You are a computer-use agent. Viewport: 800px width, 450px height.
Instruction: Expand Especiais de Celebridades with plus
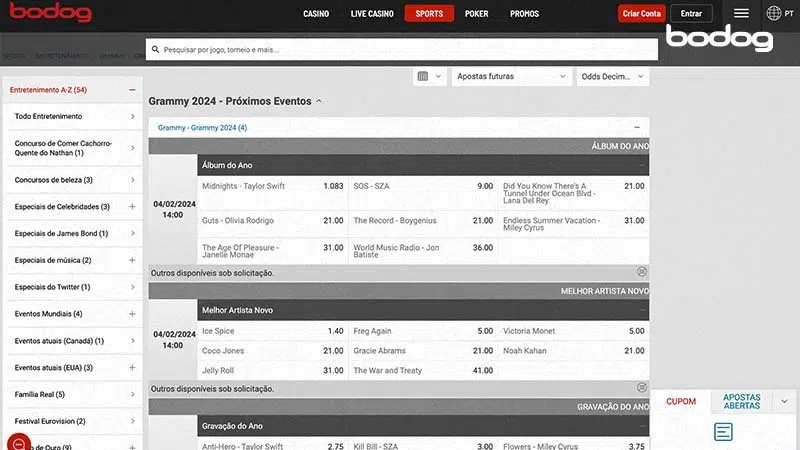pos(132,206)
